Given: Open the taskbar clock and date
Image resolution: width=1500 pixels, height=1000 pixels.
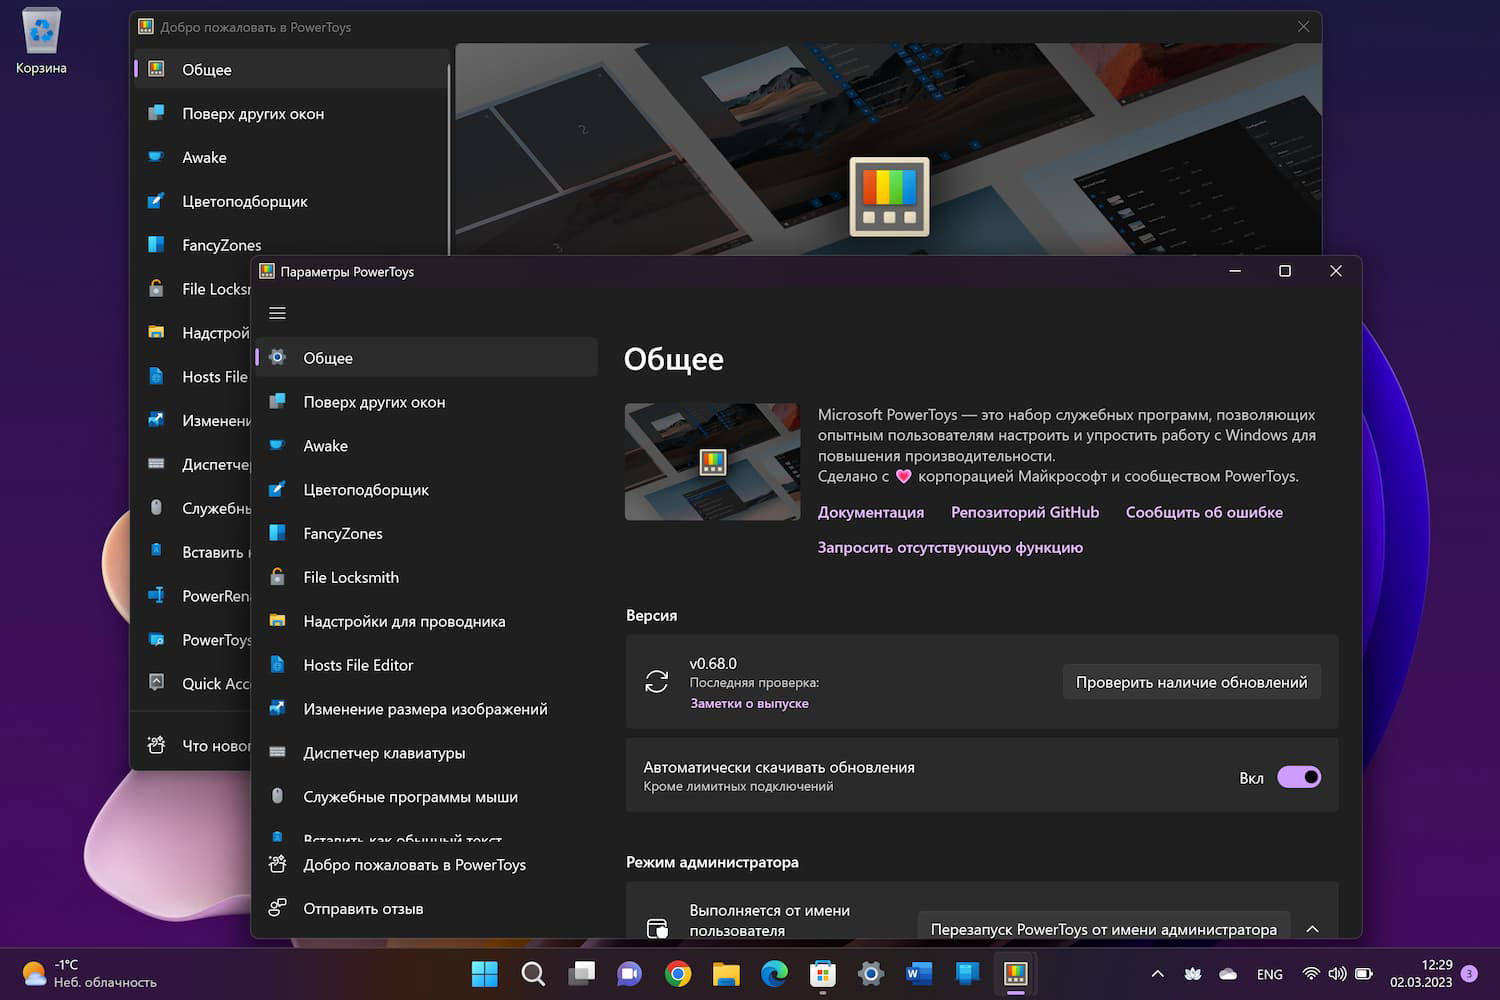Looking at the screenshot, I should [1421, 973].
